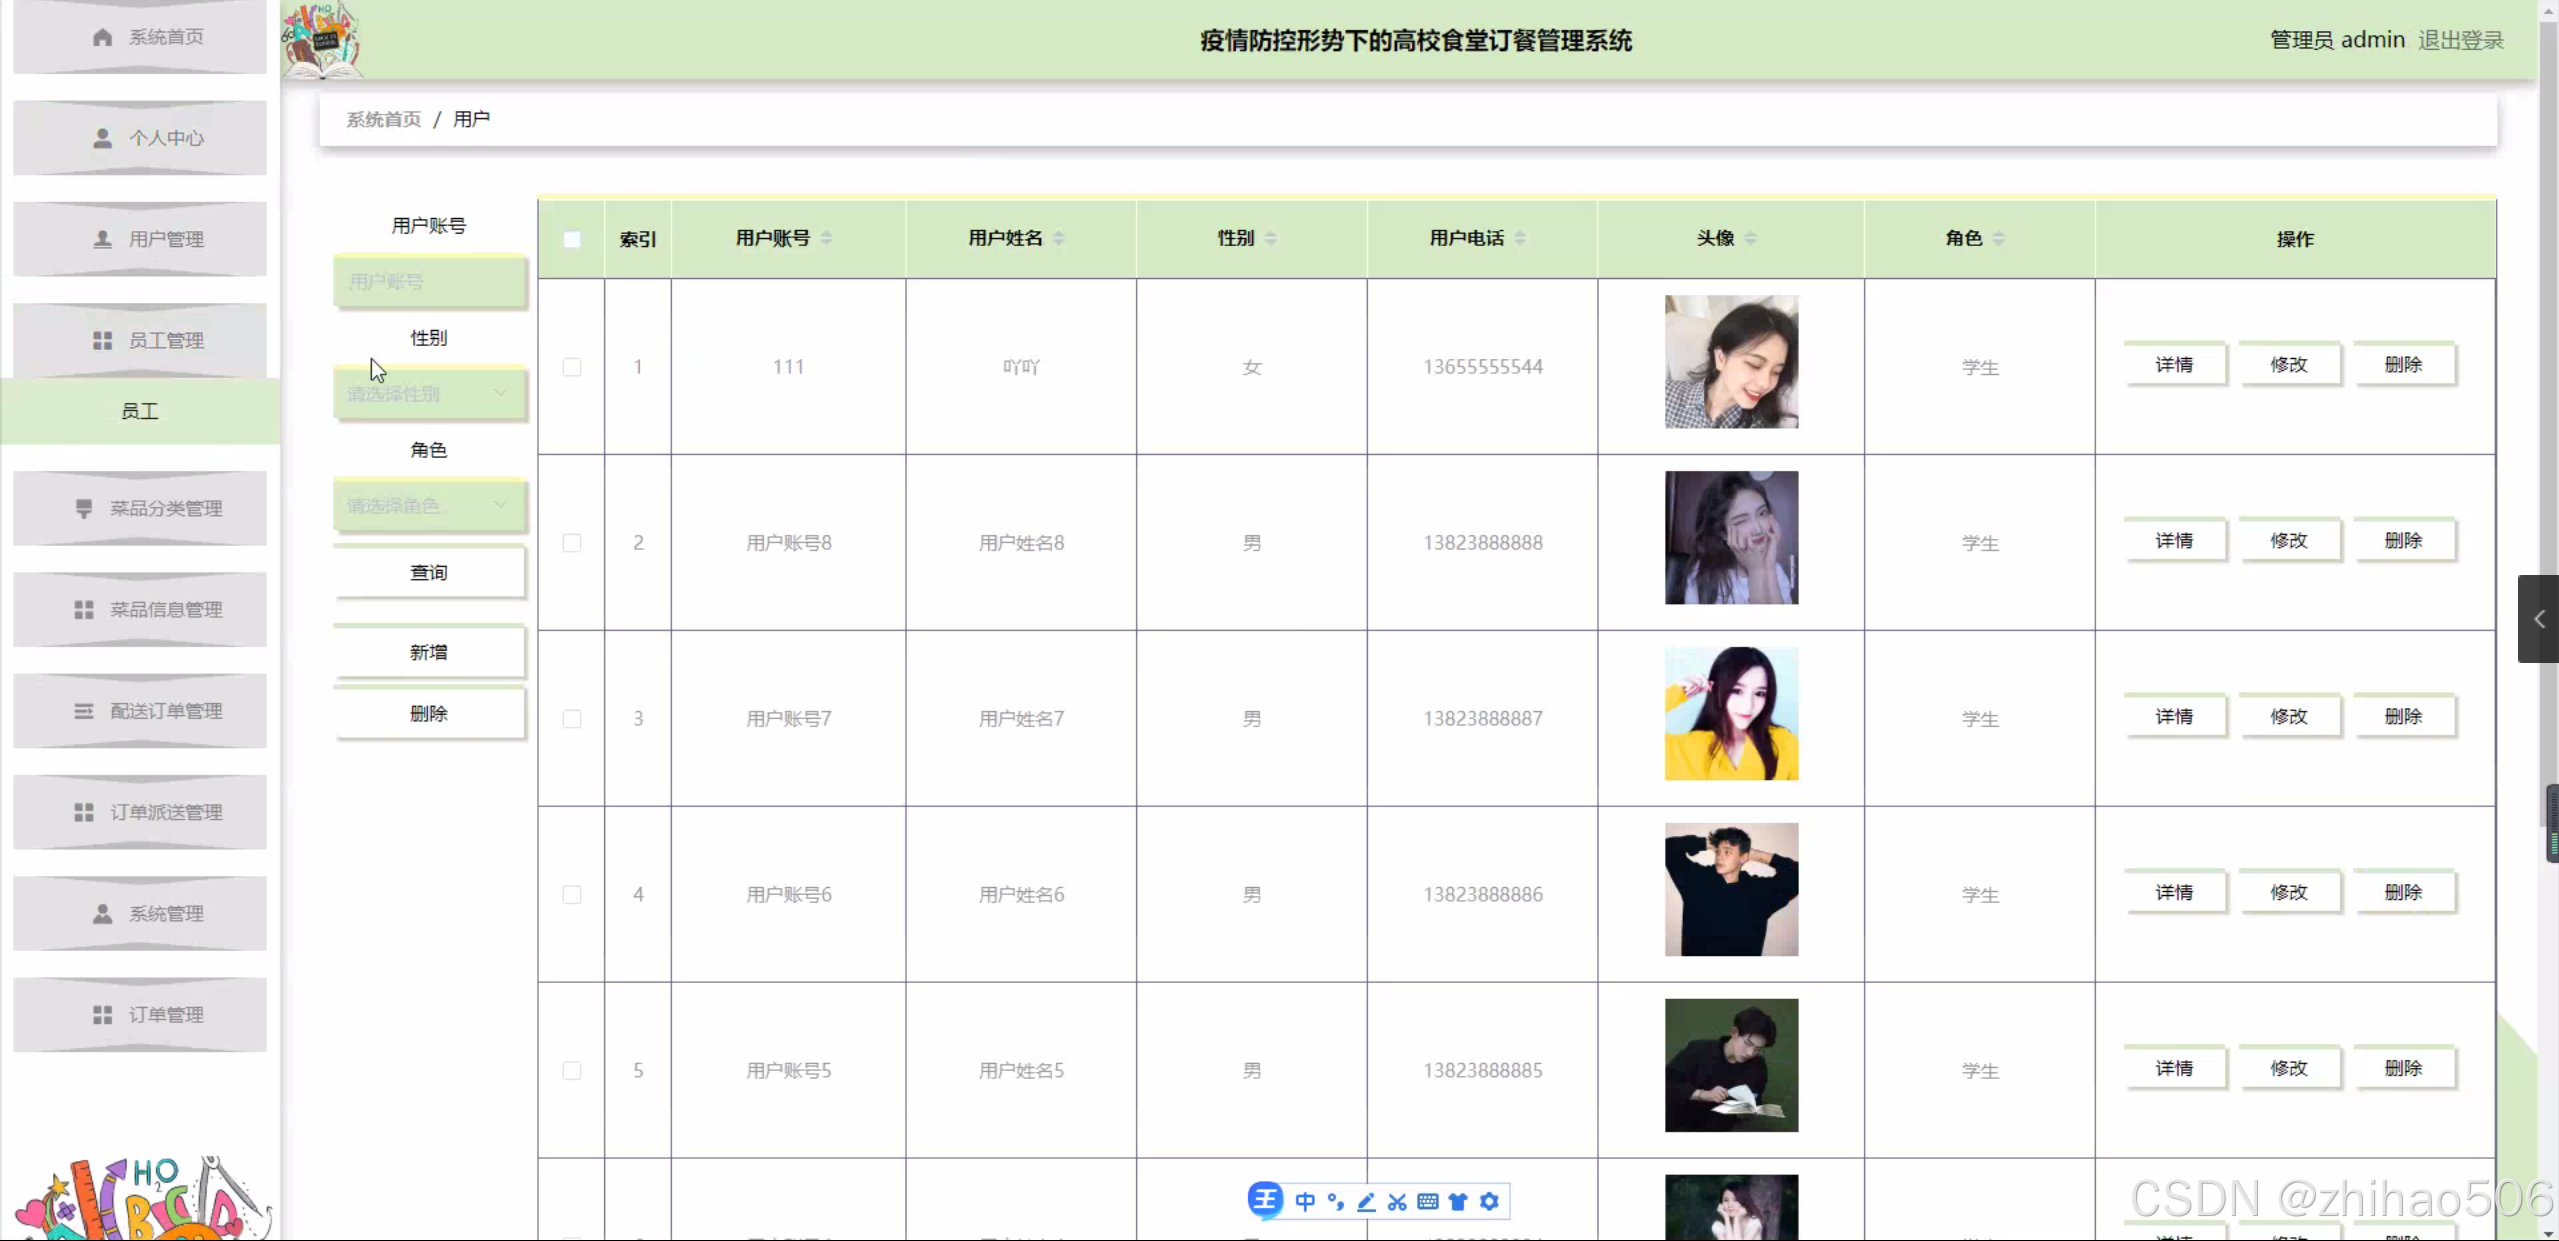
Task: Click the list icon beside 配送订单管理
Action: point(84,711)
